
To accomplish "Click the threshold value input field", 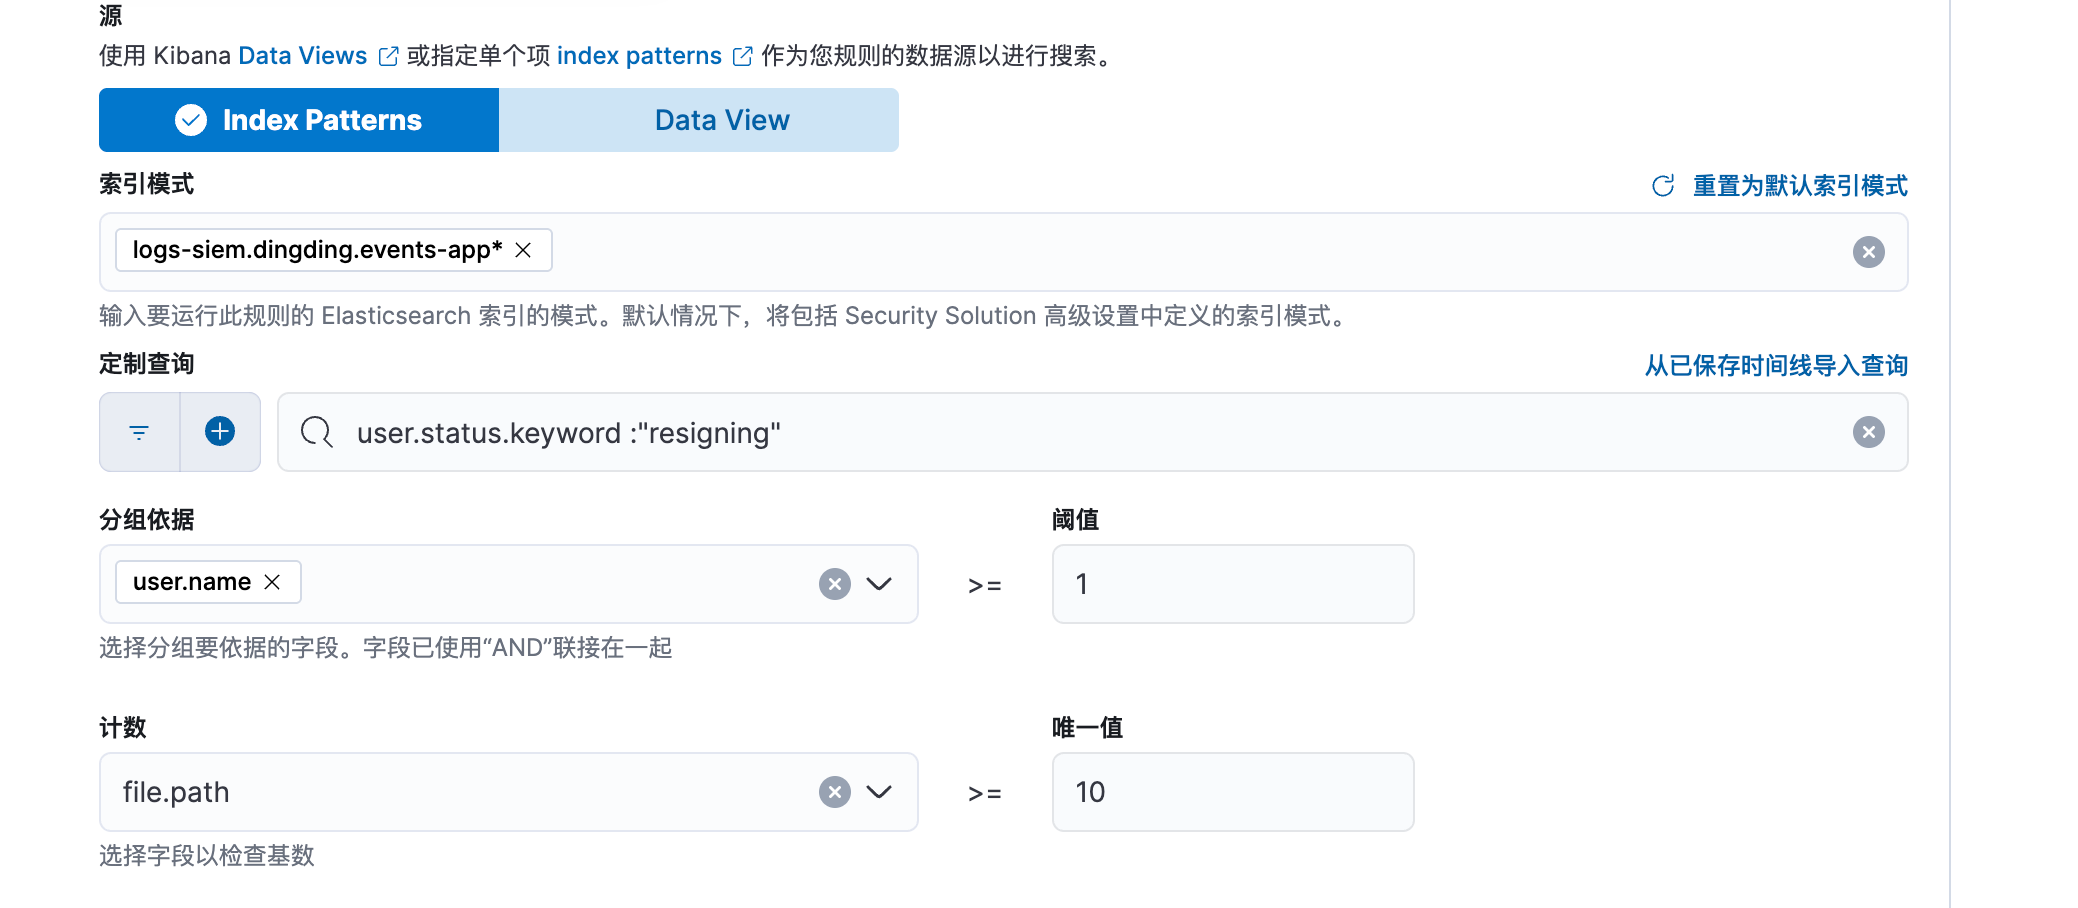I will click(x=1232, y=584).
